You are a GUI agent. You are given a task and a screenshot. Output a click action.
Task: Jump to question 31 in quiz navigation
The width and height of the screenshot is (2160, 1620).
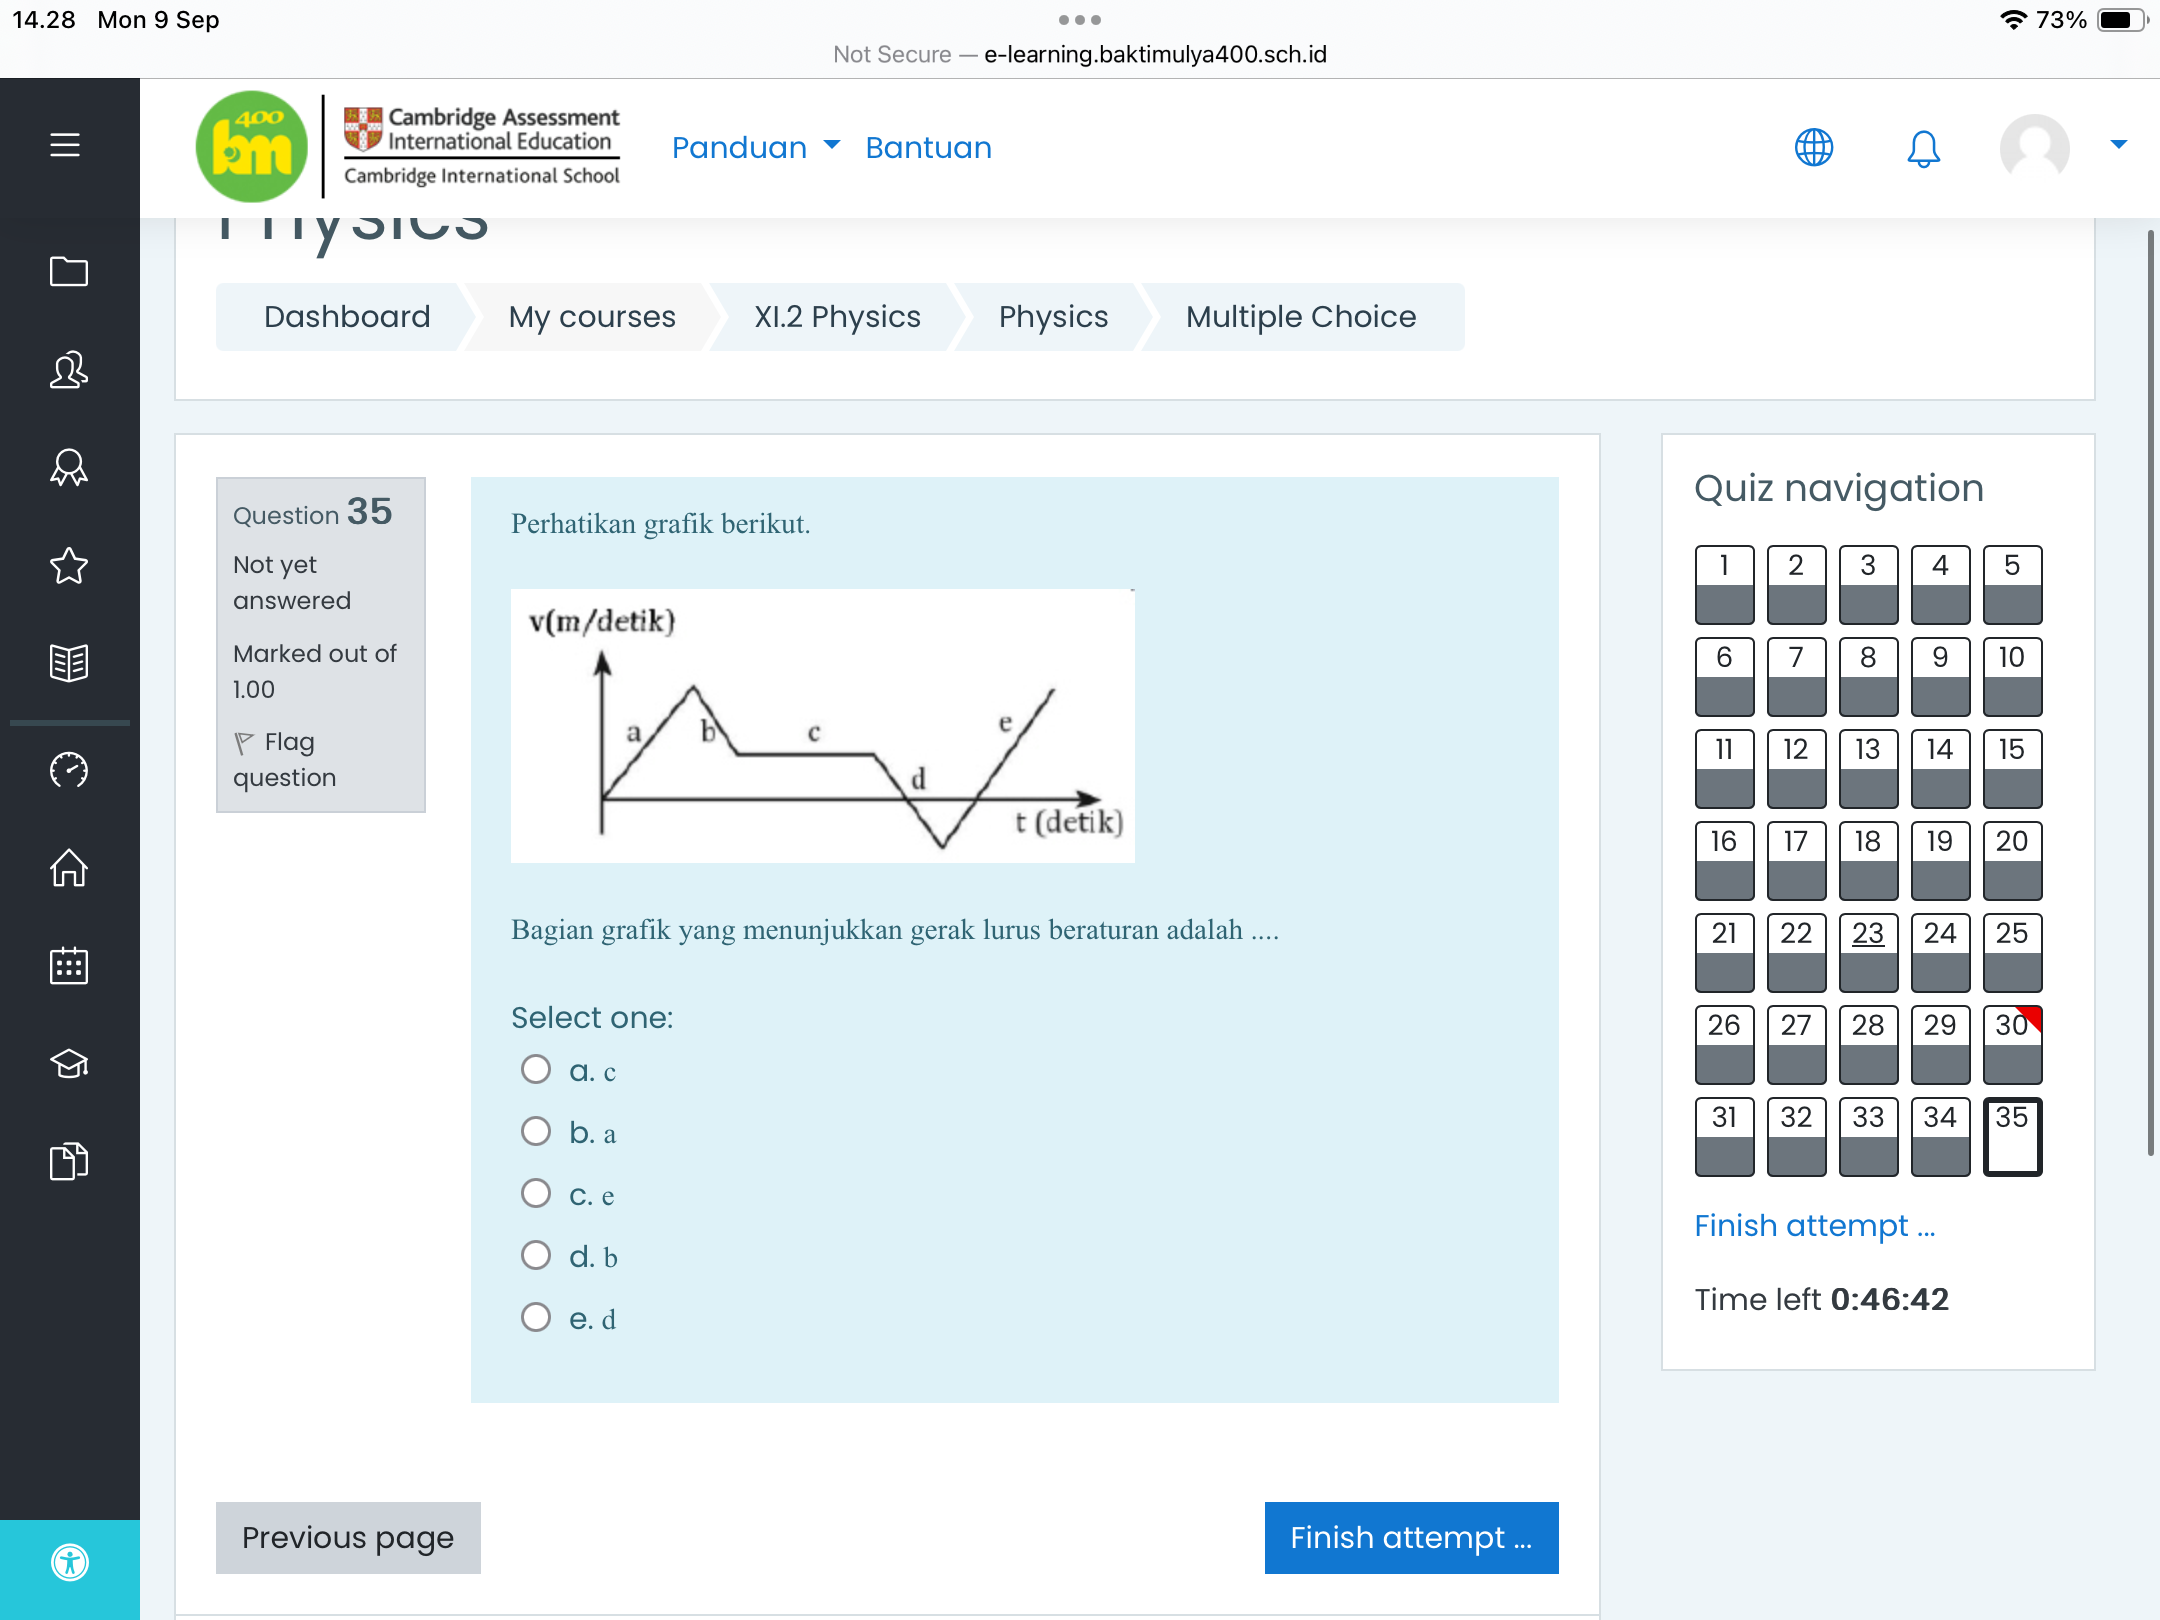click(1724, 1136)
